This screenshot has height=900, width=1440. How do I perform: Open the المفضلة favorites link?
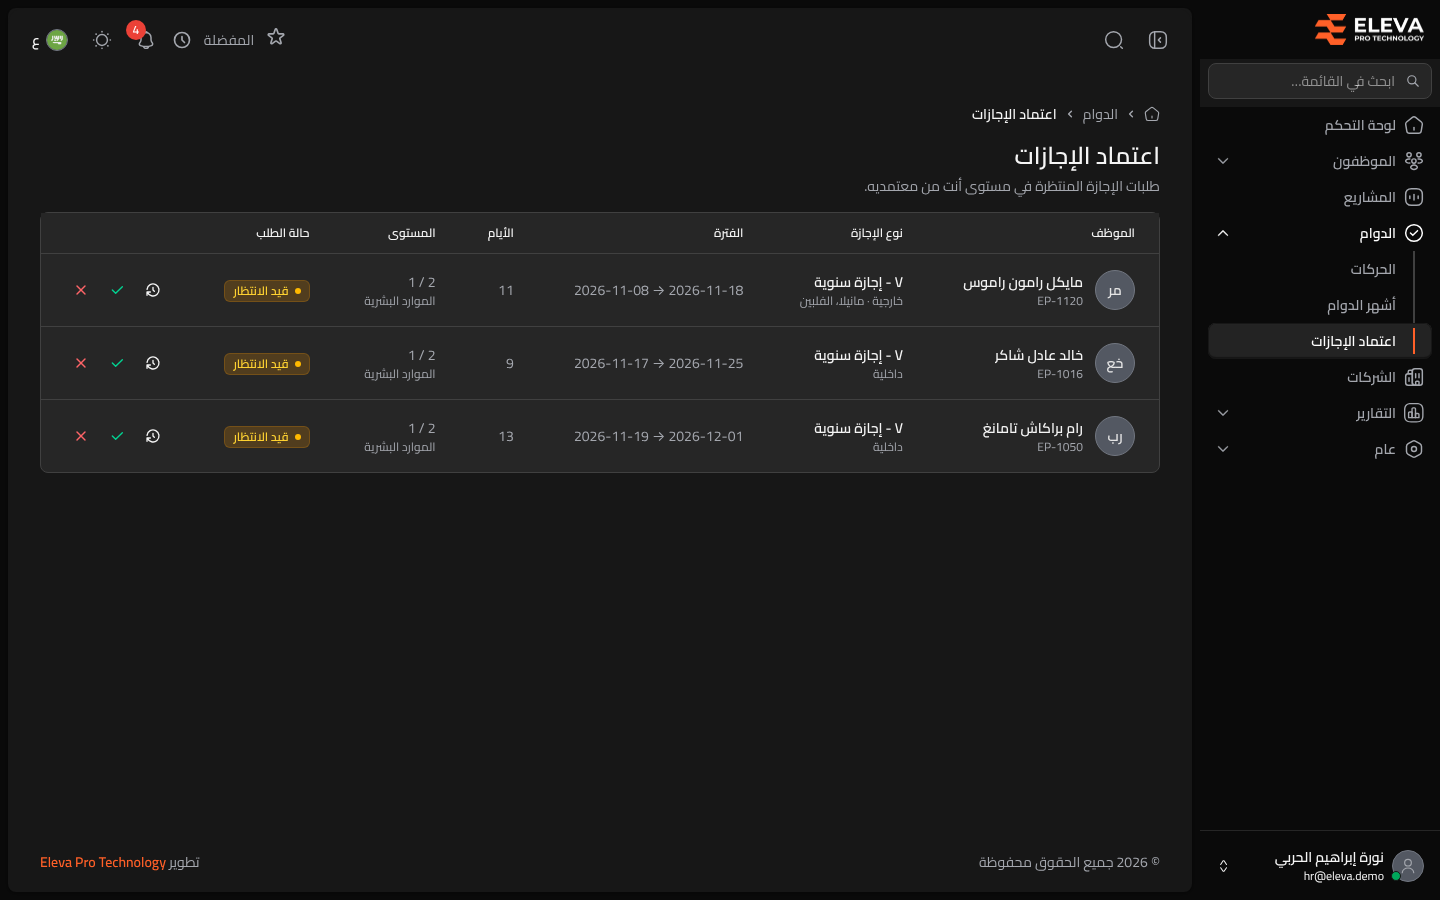229,40
